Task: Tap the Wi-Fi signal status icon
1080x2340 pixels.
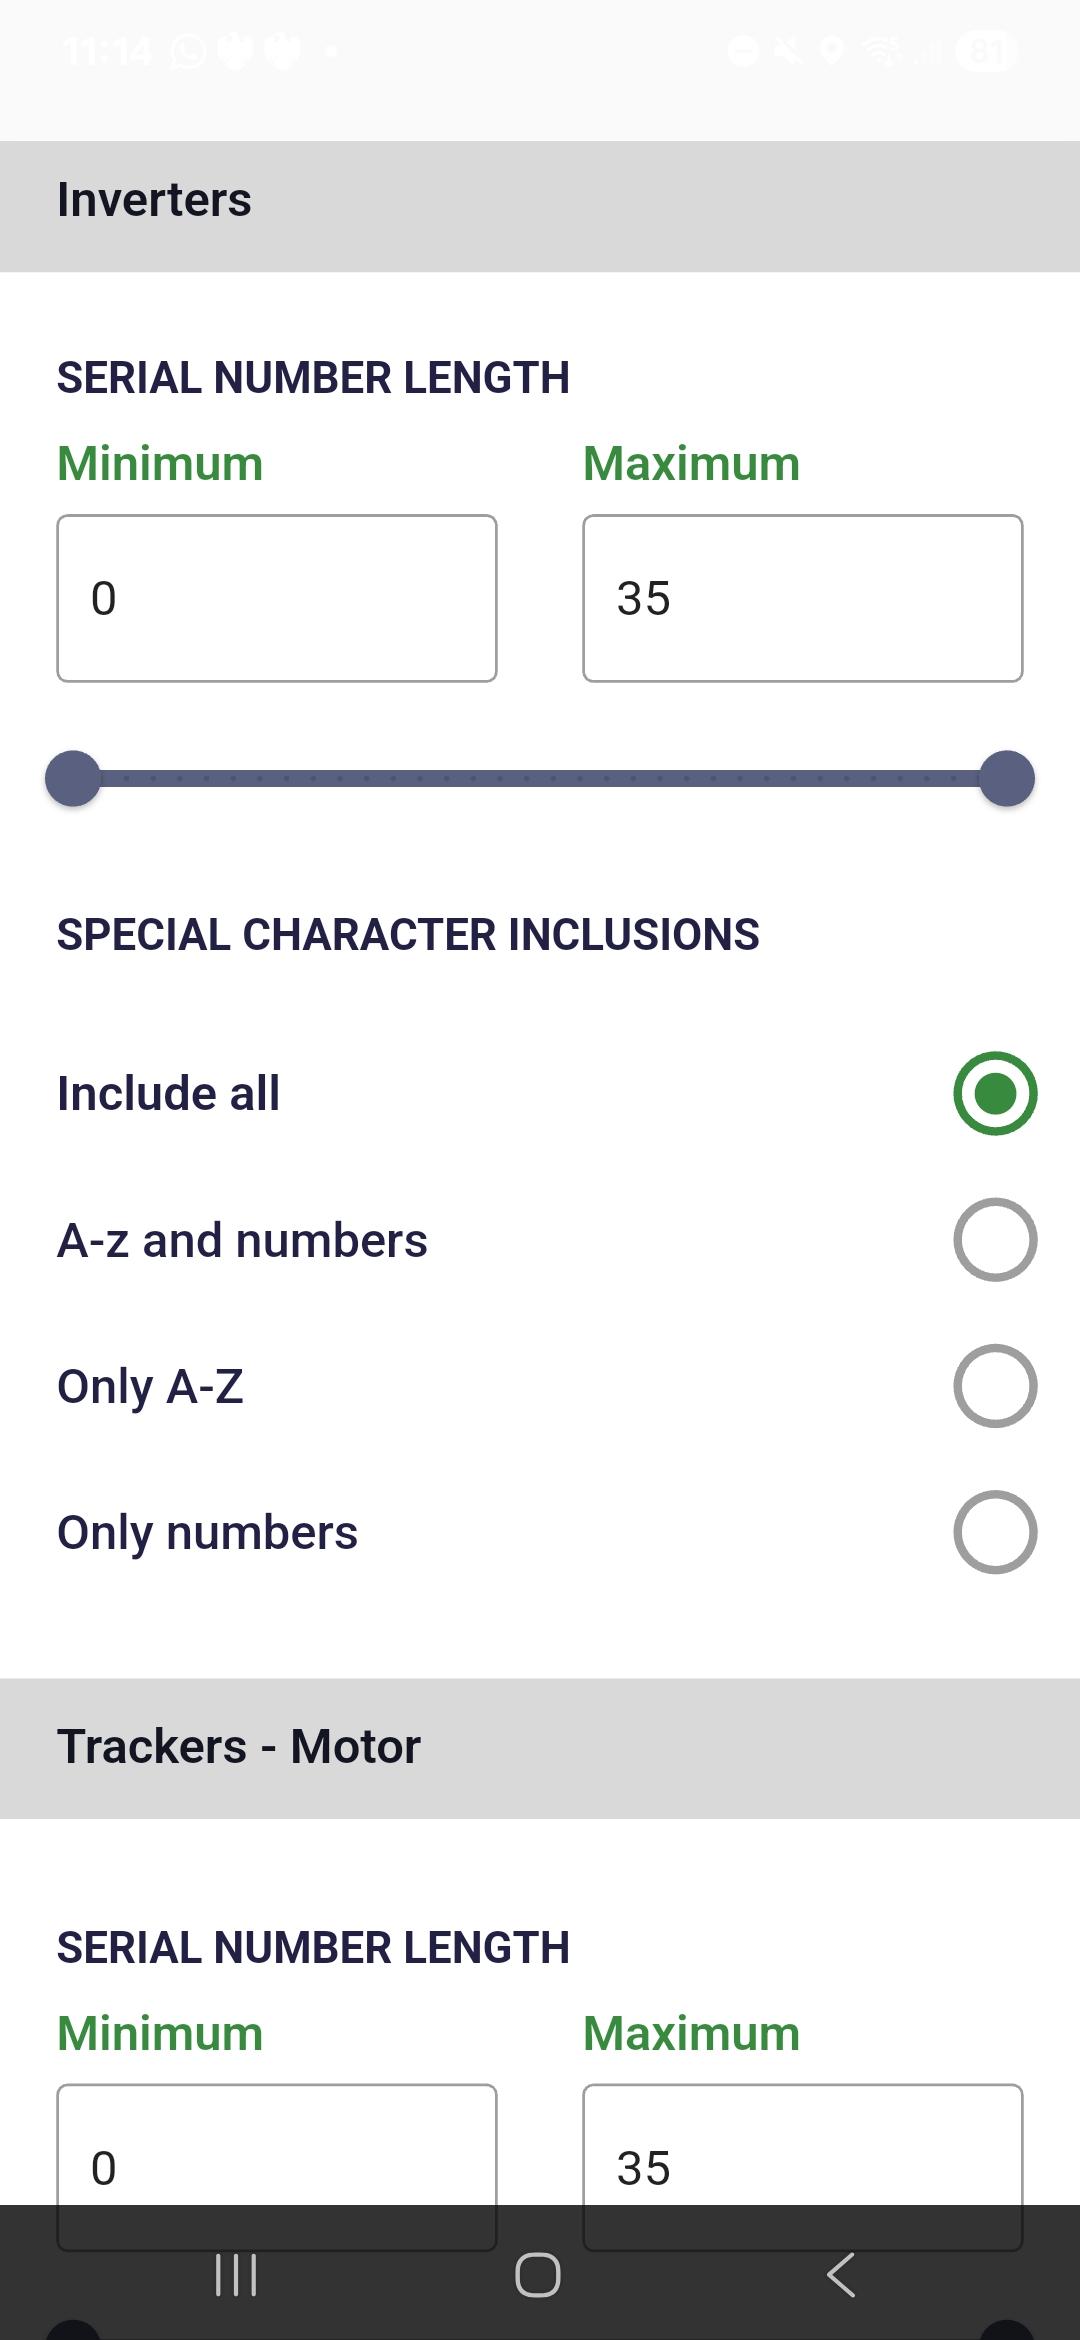Action: pyautogui.click(x=882, y=50)
